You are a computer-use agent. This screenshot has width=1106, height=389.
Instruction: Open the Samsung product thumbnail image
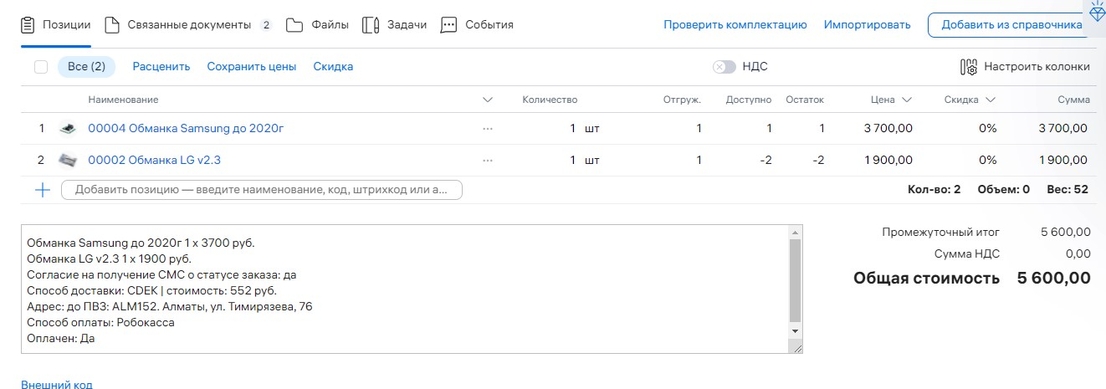pyautogui.click(x=67, y=128)
